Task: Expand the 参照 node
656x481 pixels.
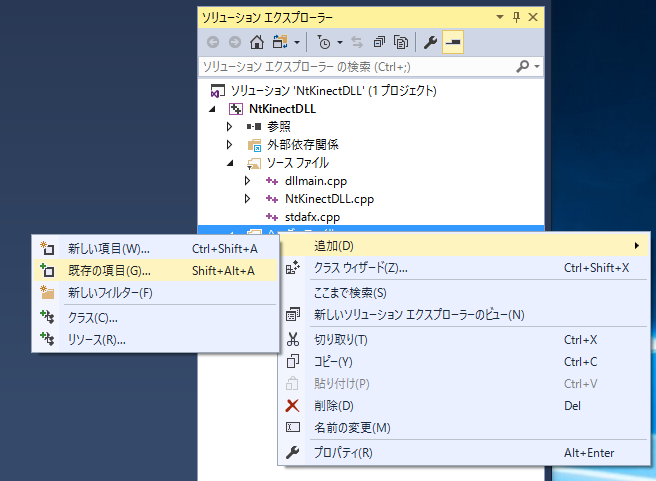Action: [x=229, y=126]
